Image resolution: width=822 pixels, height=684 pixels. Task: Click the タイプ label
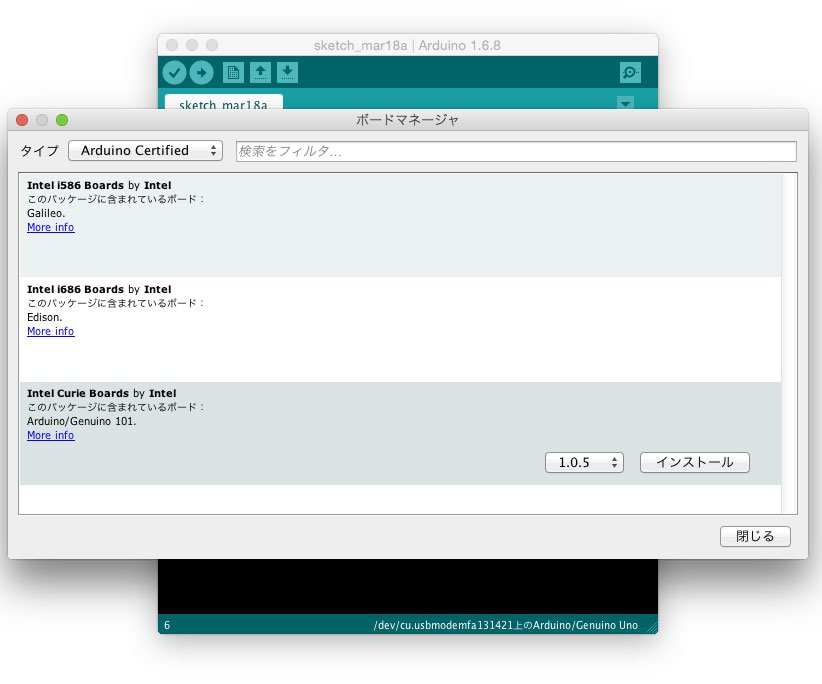(x=39, y=151)
